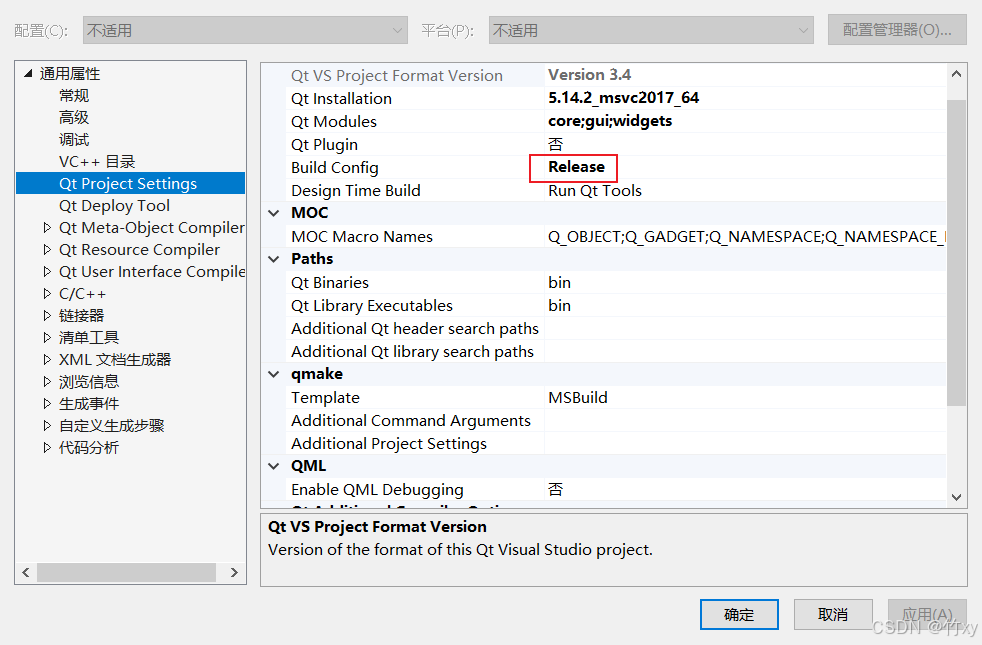Click the scrollbar down arrow
The image size is (982, 645).
(956, 495)
